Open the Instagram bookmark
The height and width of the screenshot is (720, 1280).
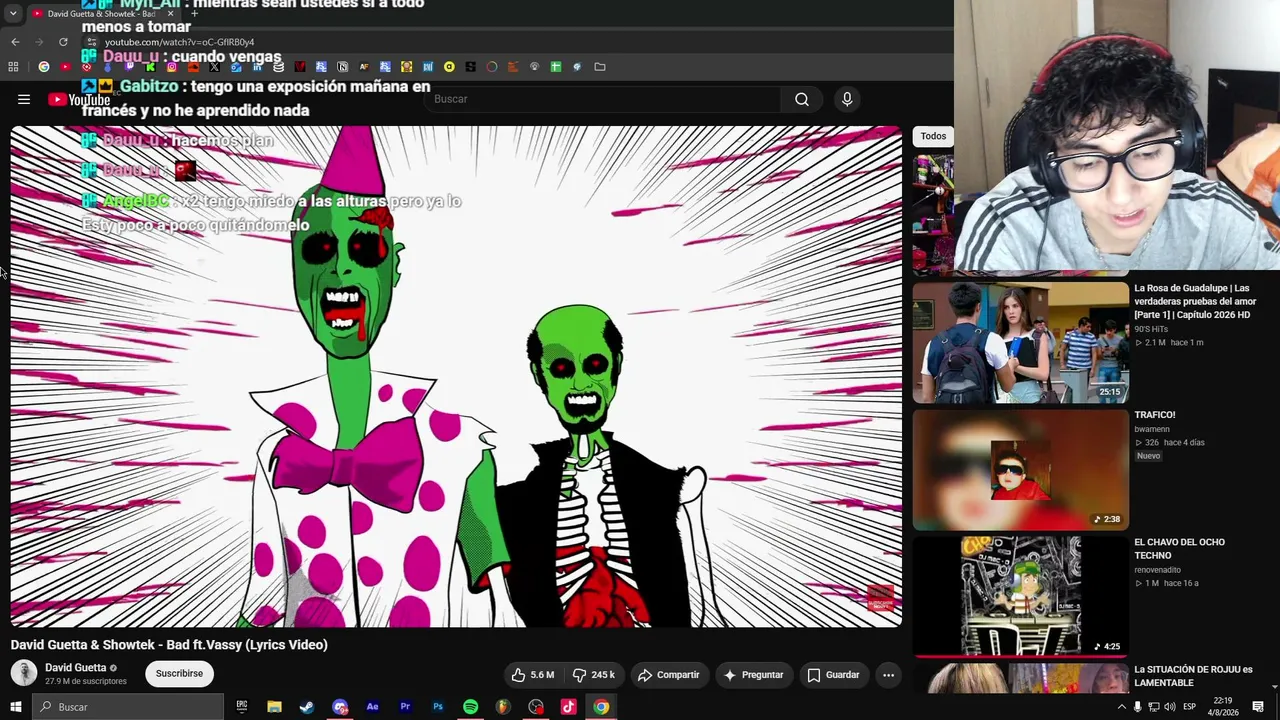click(x=172, y=67)
